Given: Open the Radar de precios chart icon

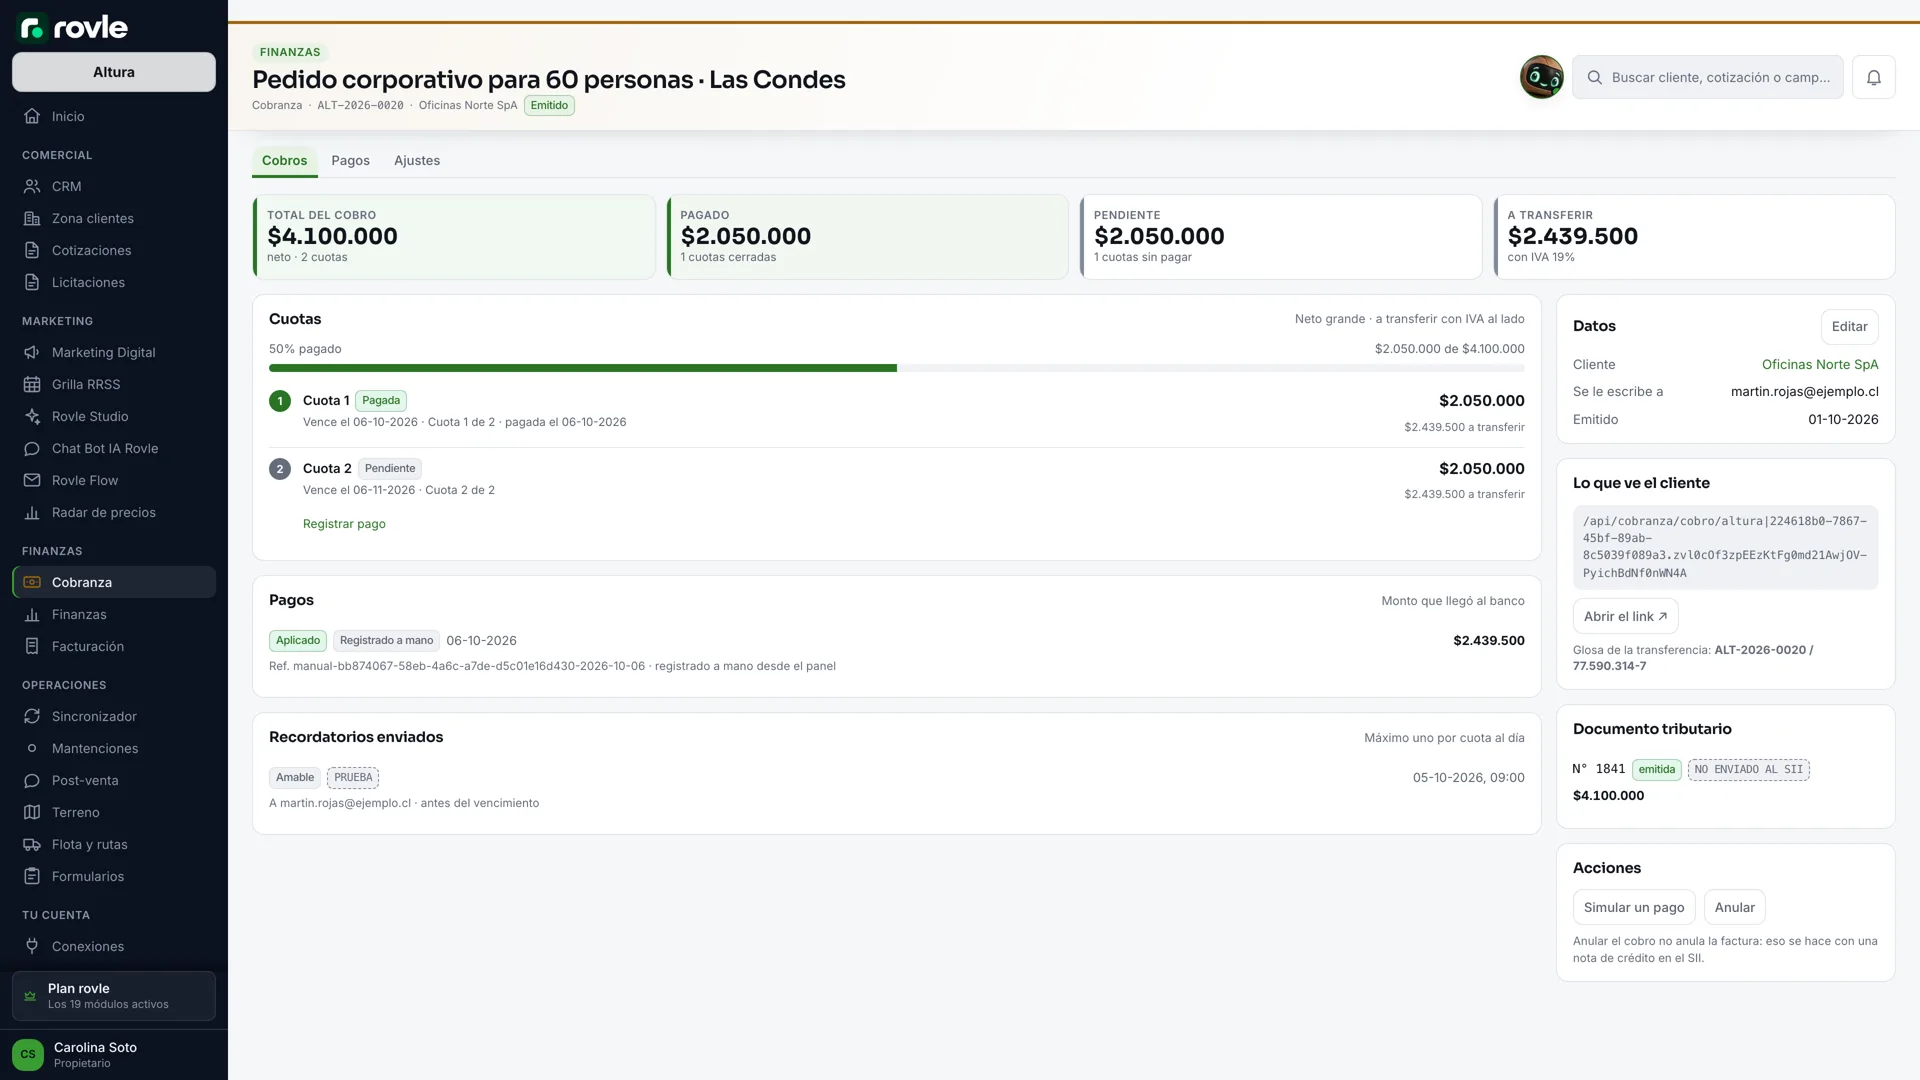Looking at the screenshot, I should click(32, 512).
